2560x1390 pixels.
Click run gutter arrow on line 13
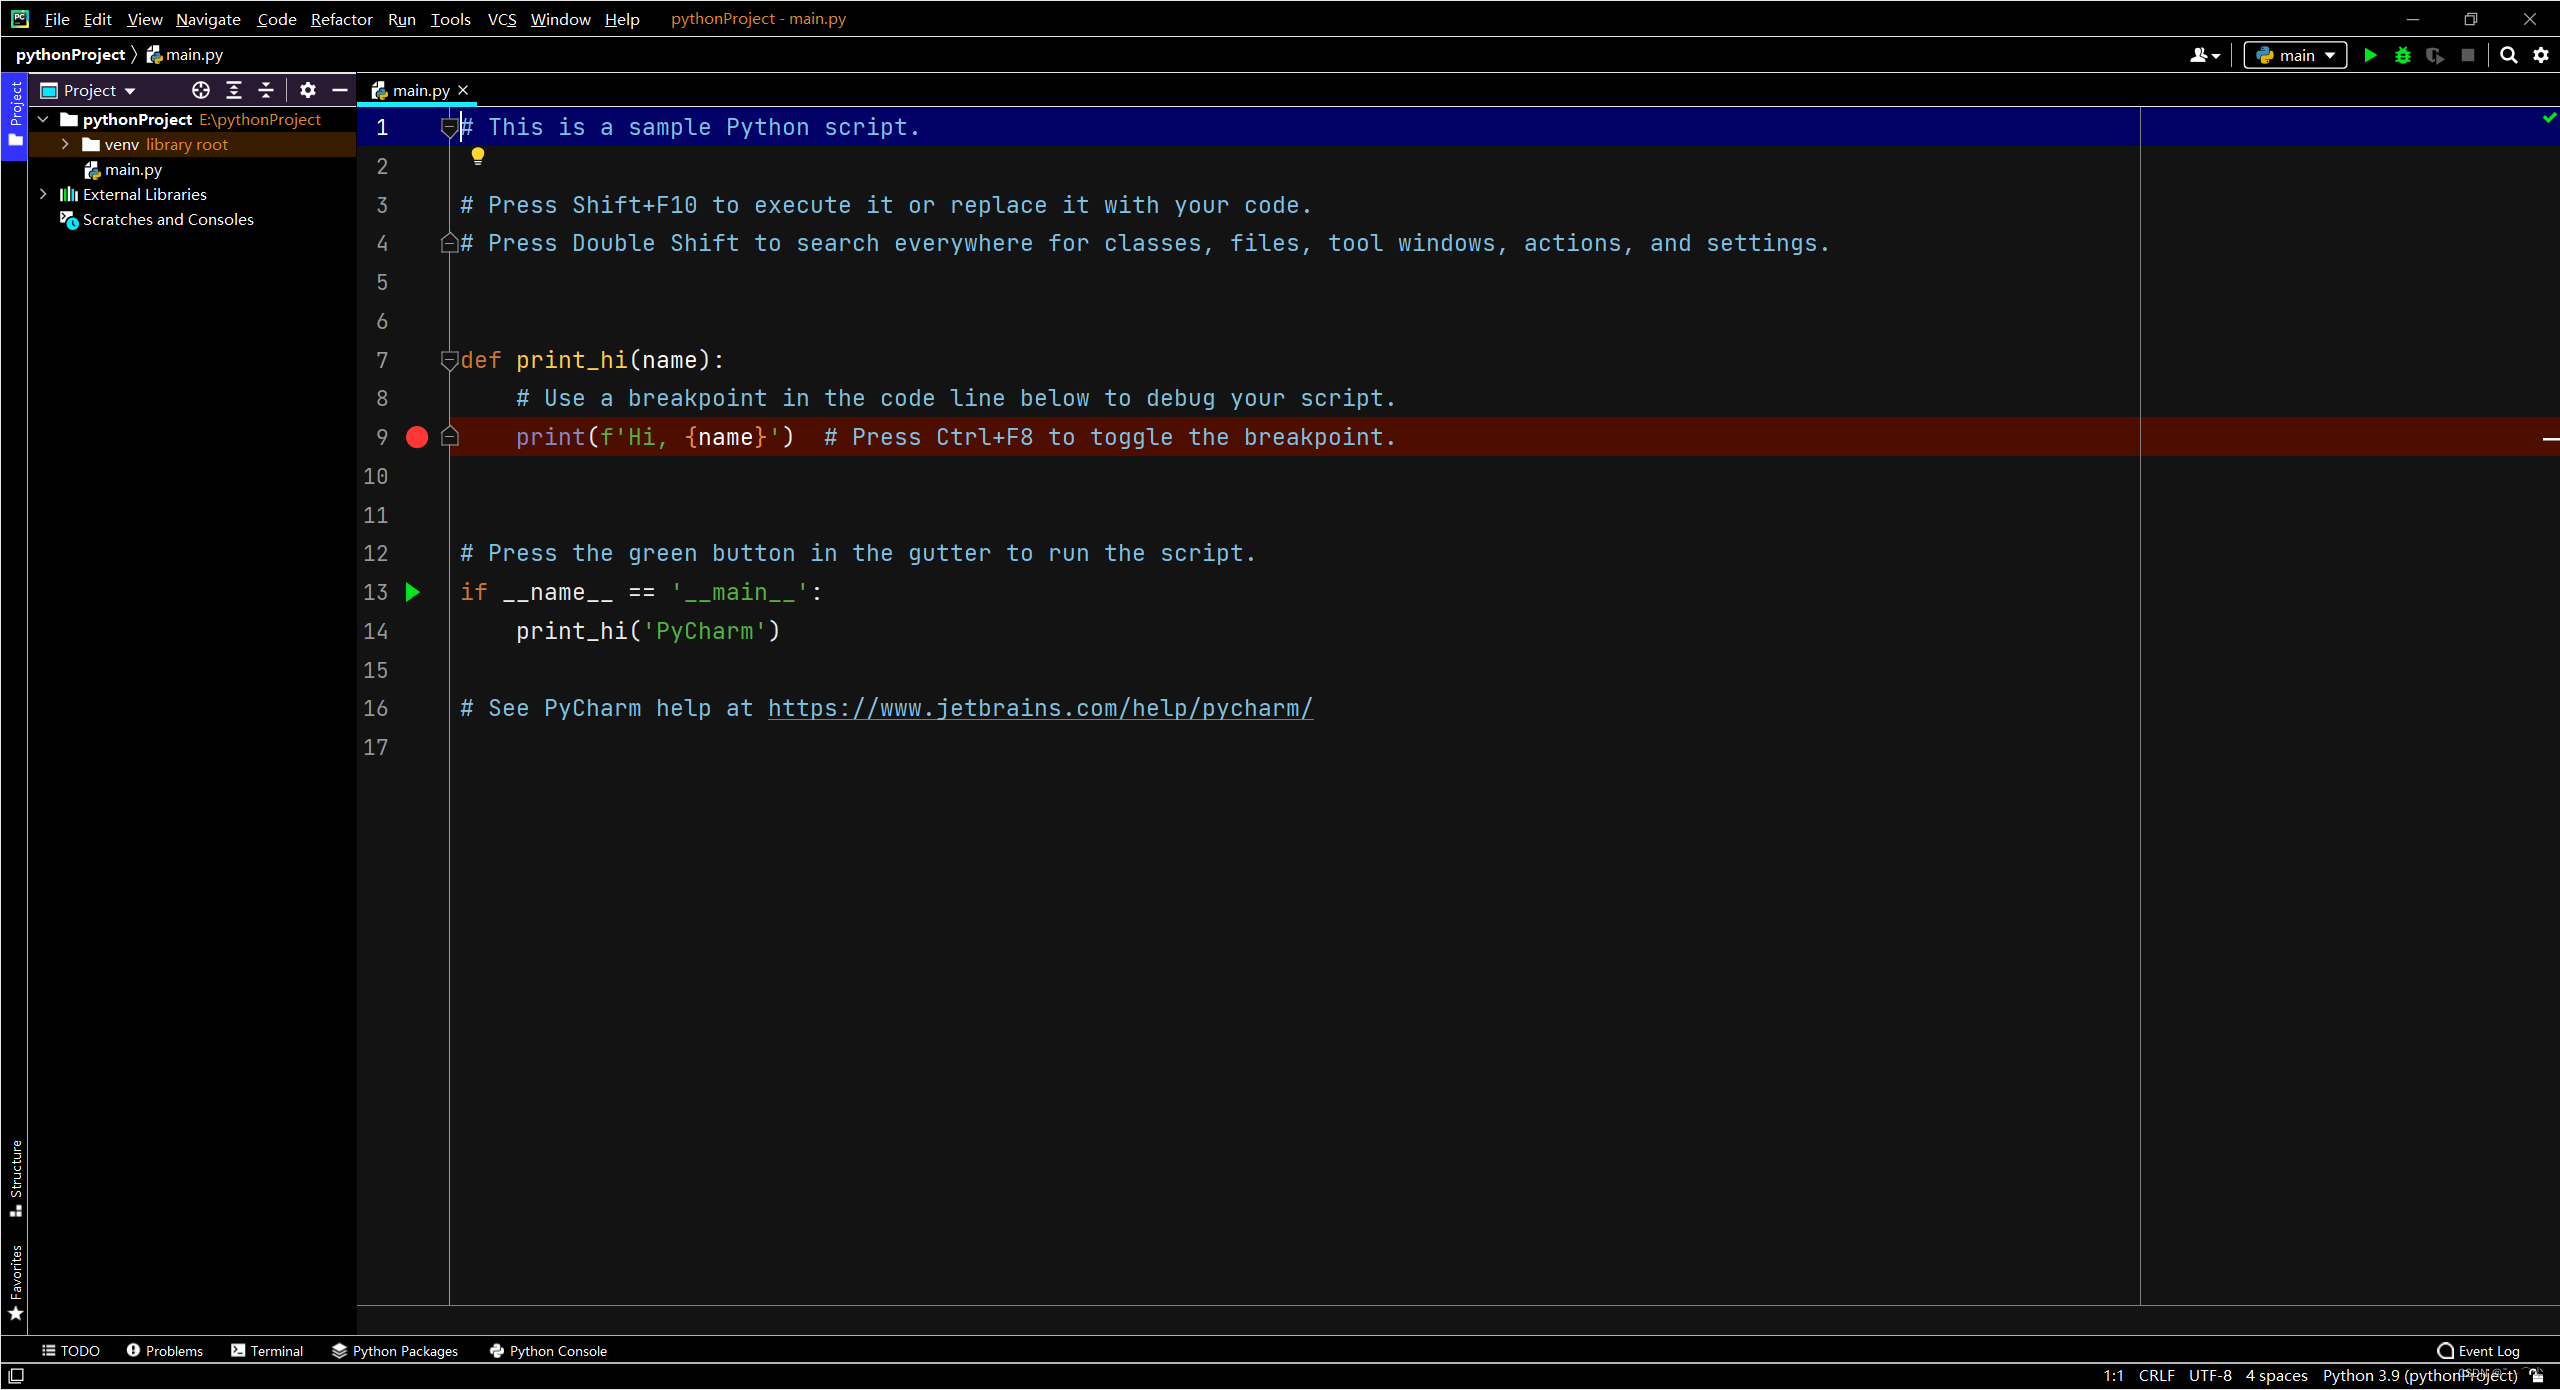[x=413, y=592]
